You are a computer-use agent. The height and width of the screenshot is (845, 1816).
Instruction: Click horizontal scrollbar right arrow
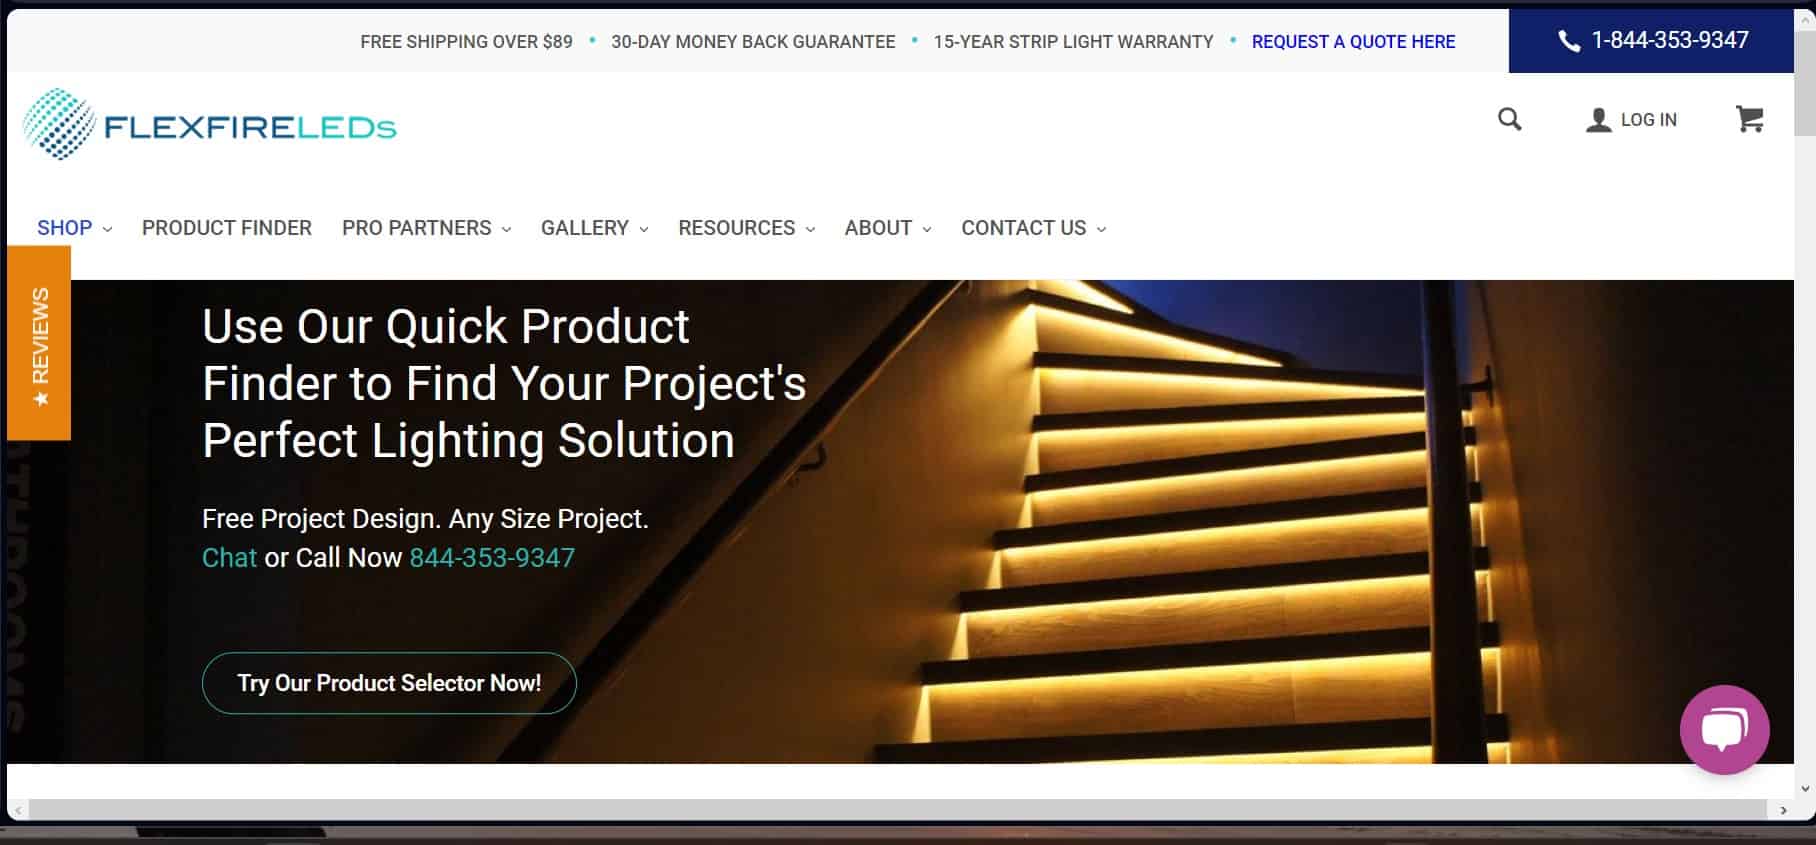pos(1783,810)
